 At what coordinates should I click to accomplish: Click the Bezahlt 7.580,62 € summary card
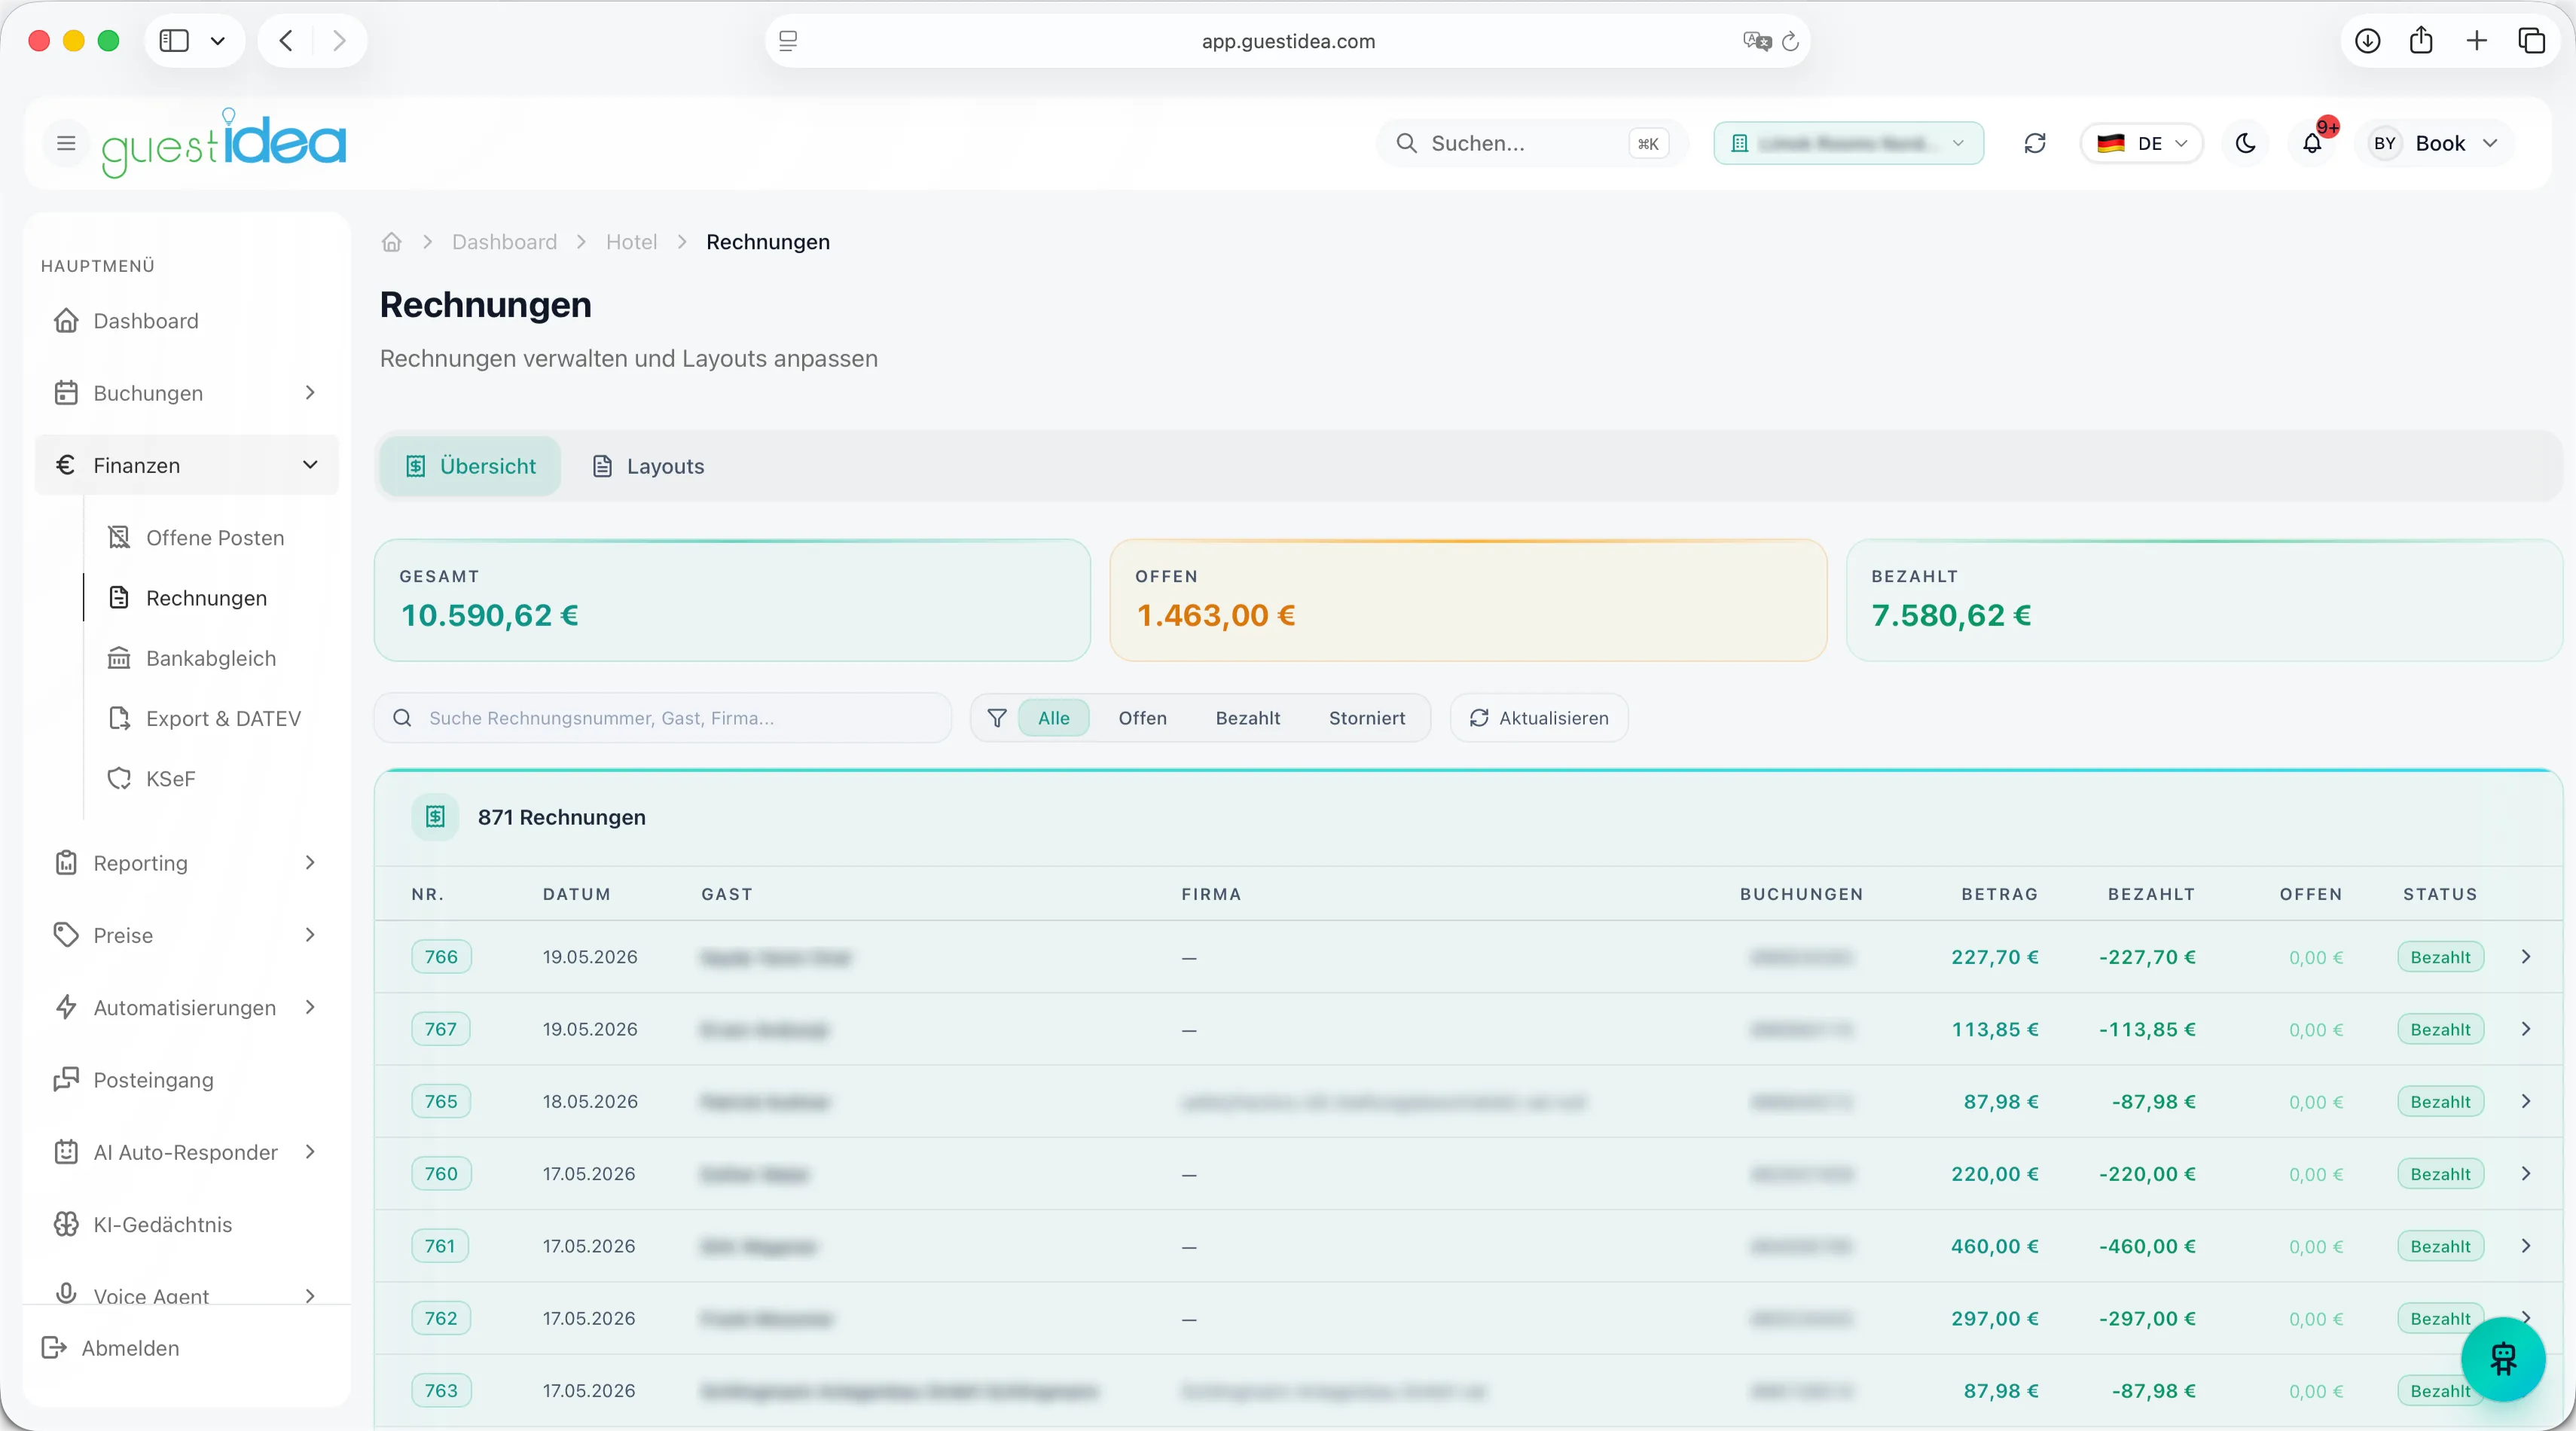pos(2204,600)
